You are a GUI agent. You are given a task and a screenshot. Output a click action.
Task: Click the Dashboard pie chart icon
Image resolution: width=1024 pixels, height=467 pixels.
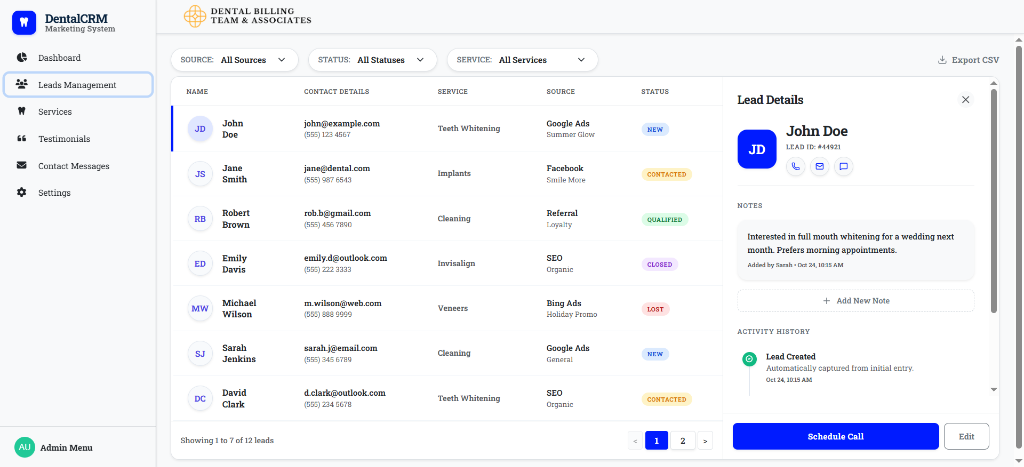pos(22,57)
